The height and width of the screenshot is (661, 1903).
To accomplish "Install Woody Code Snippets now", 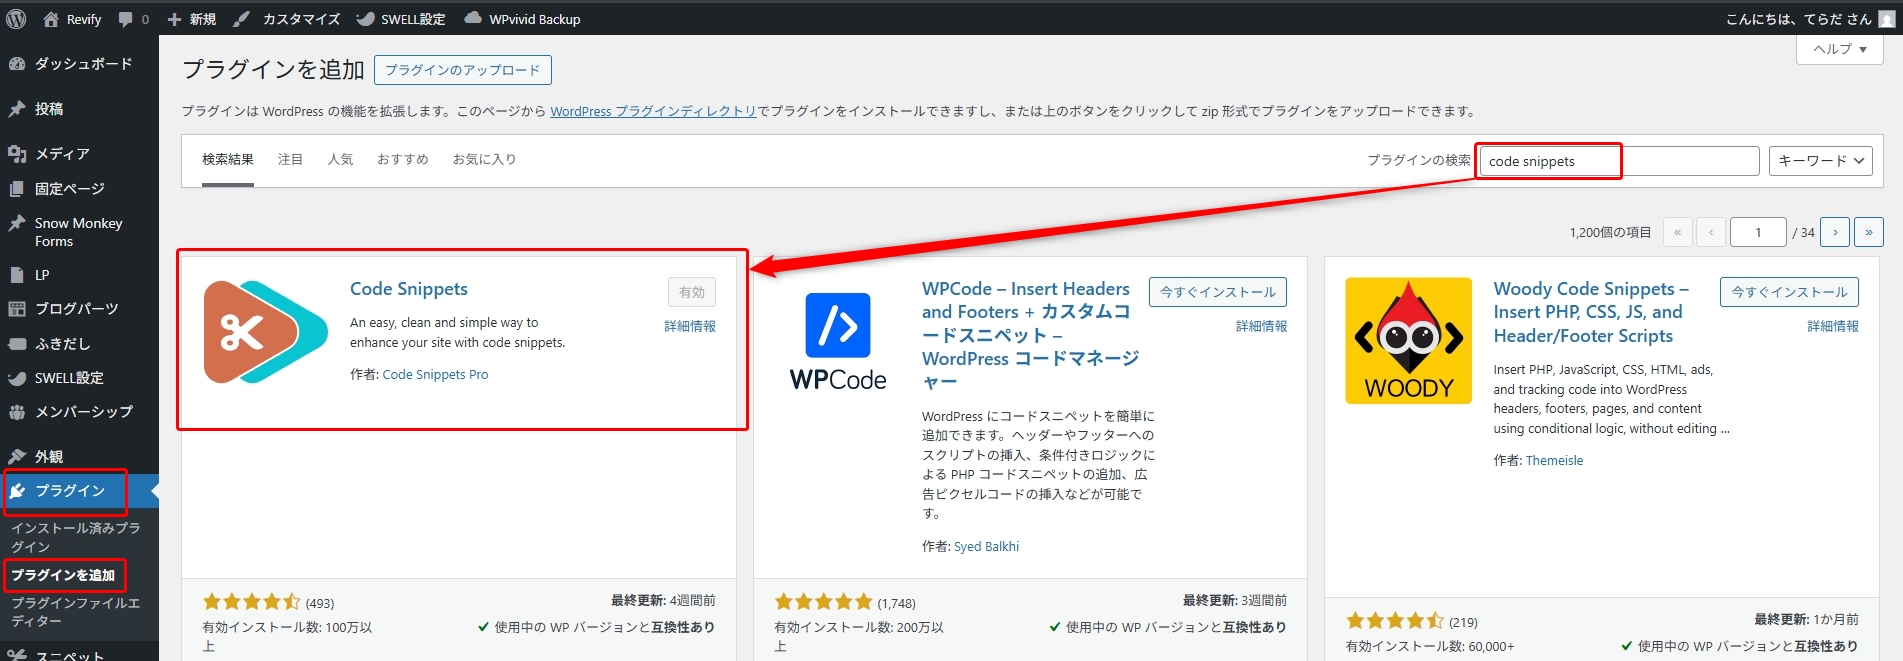I will [x=1790, y=292].
